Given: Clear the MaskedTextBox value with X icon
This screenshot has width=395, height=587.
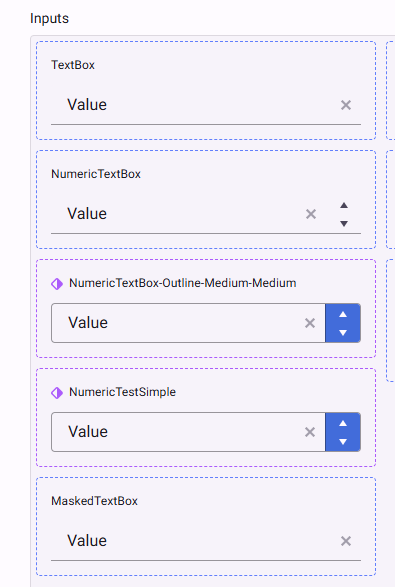Looking at the screenshot, I should 346,541.
